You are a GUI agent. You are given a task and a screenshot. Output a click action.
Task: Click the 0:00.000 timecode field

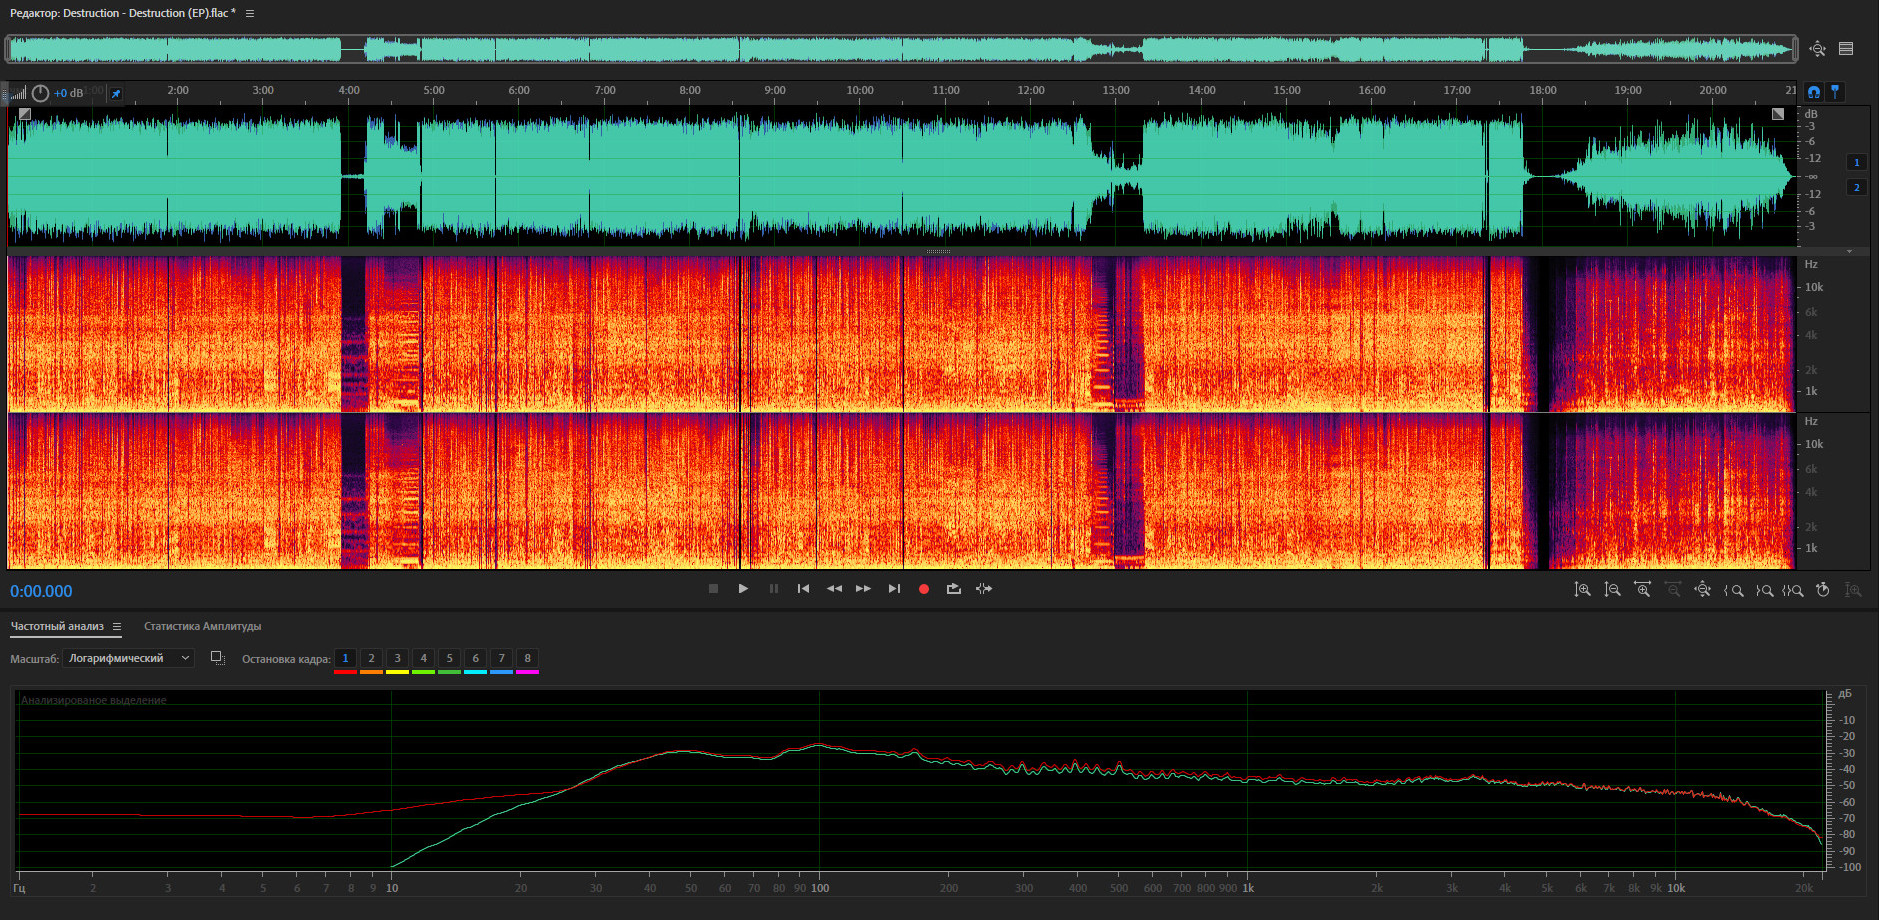[41, 591]
